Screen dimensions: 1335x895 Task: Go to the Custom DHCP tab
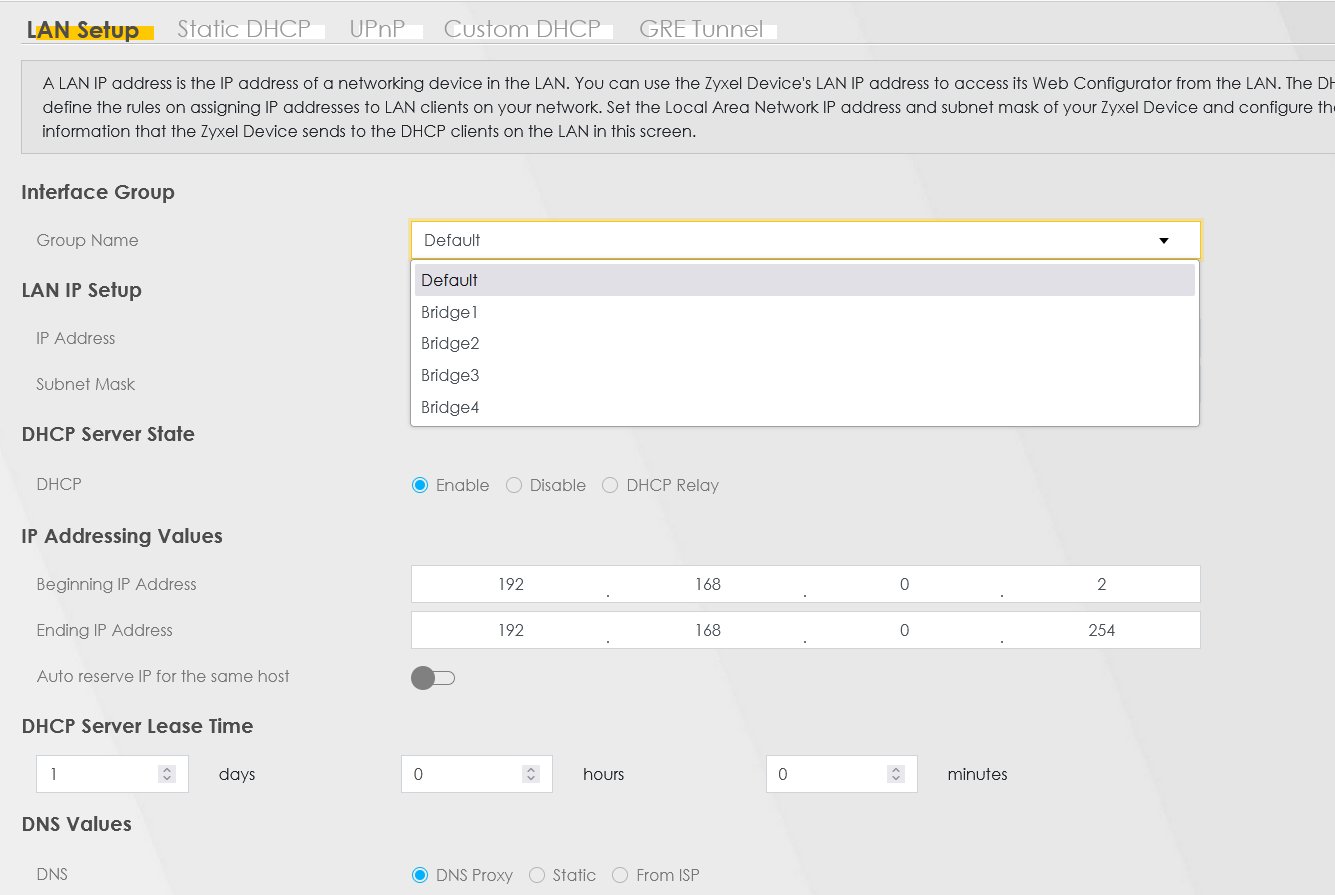[521, 29]
